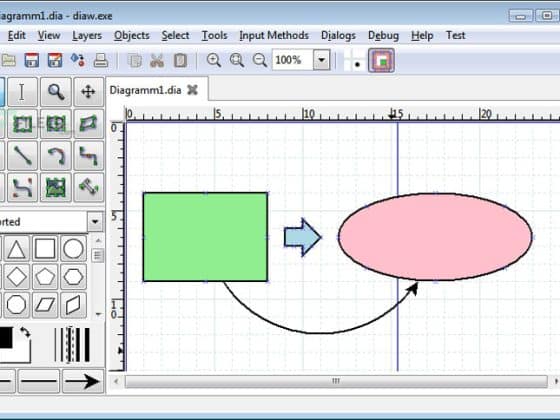Screen dimensions: 560x420
Task: Click the zoom 100% input field
Action: click(293, 60)
